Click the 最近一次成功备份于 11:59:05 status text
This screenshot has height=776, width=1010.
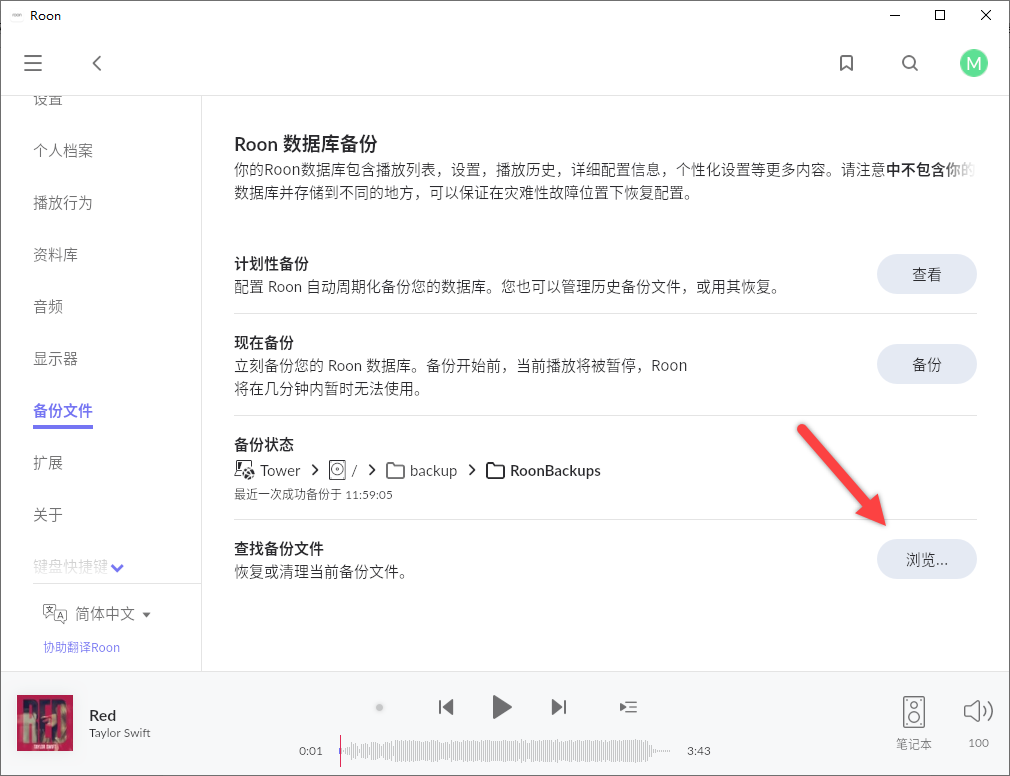313,495
